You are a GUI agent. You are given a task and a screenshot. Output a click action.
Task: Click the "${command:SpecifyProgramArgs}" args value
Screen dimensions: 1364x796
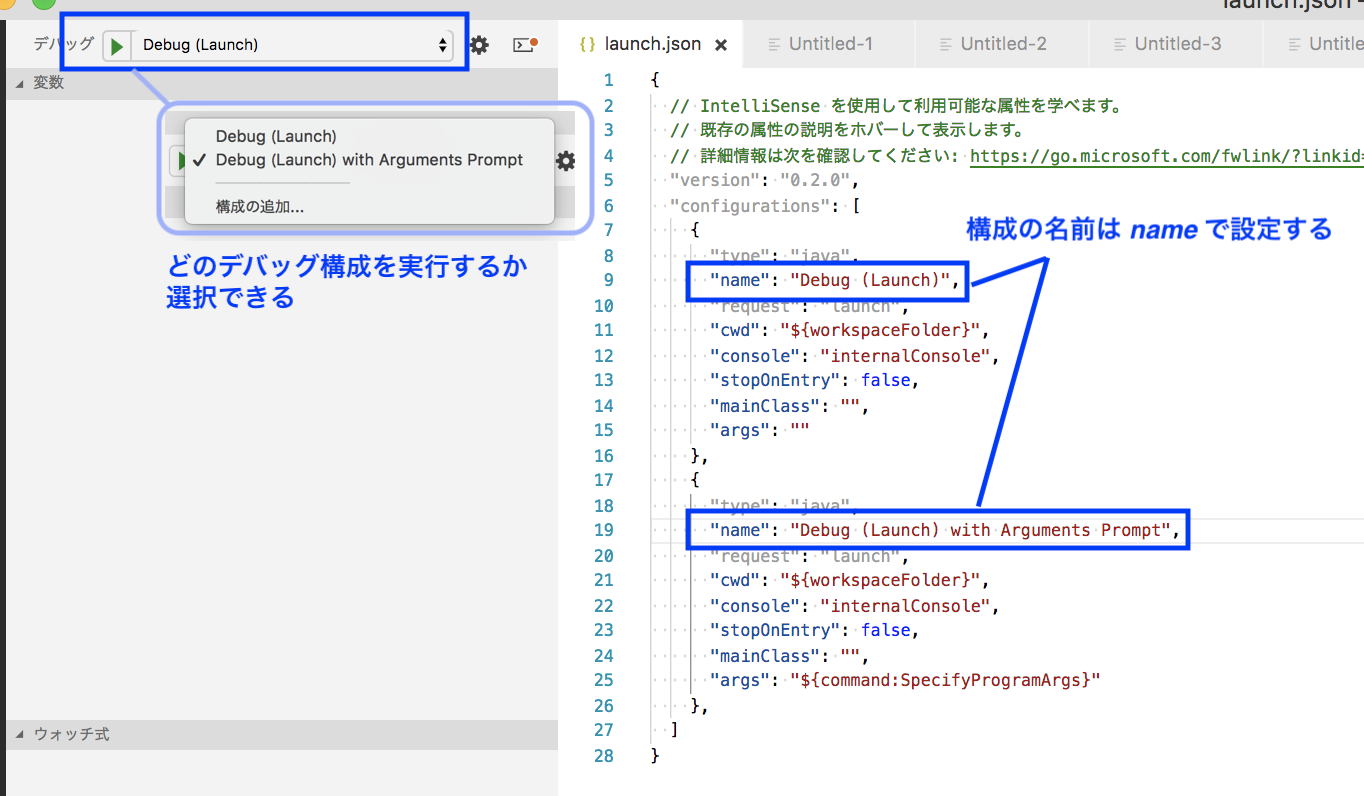tap(945, 680)
